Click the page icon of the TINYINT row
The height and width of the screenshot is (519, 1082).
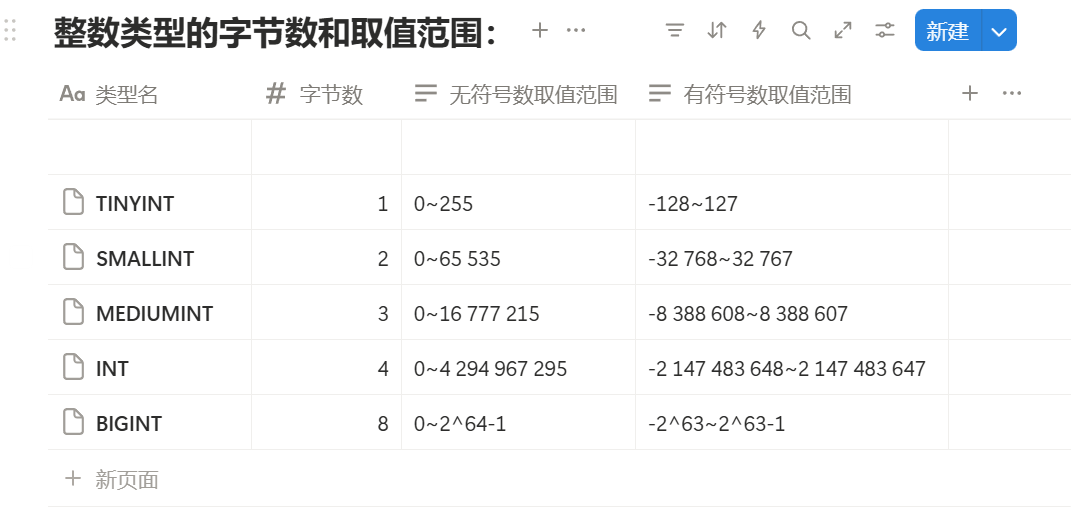74,202
